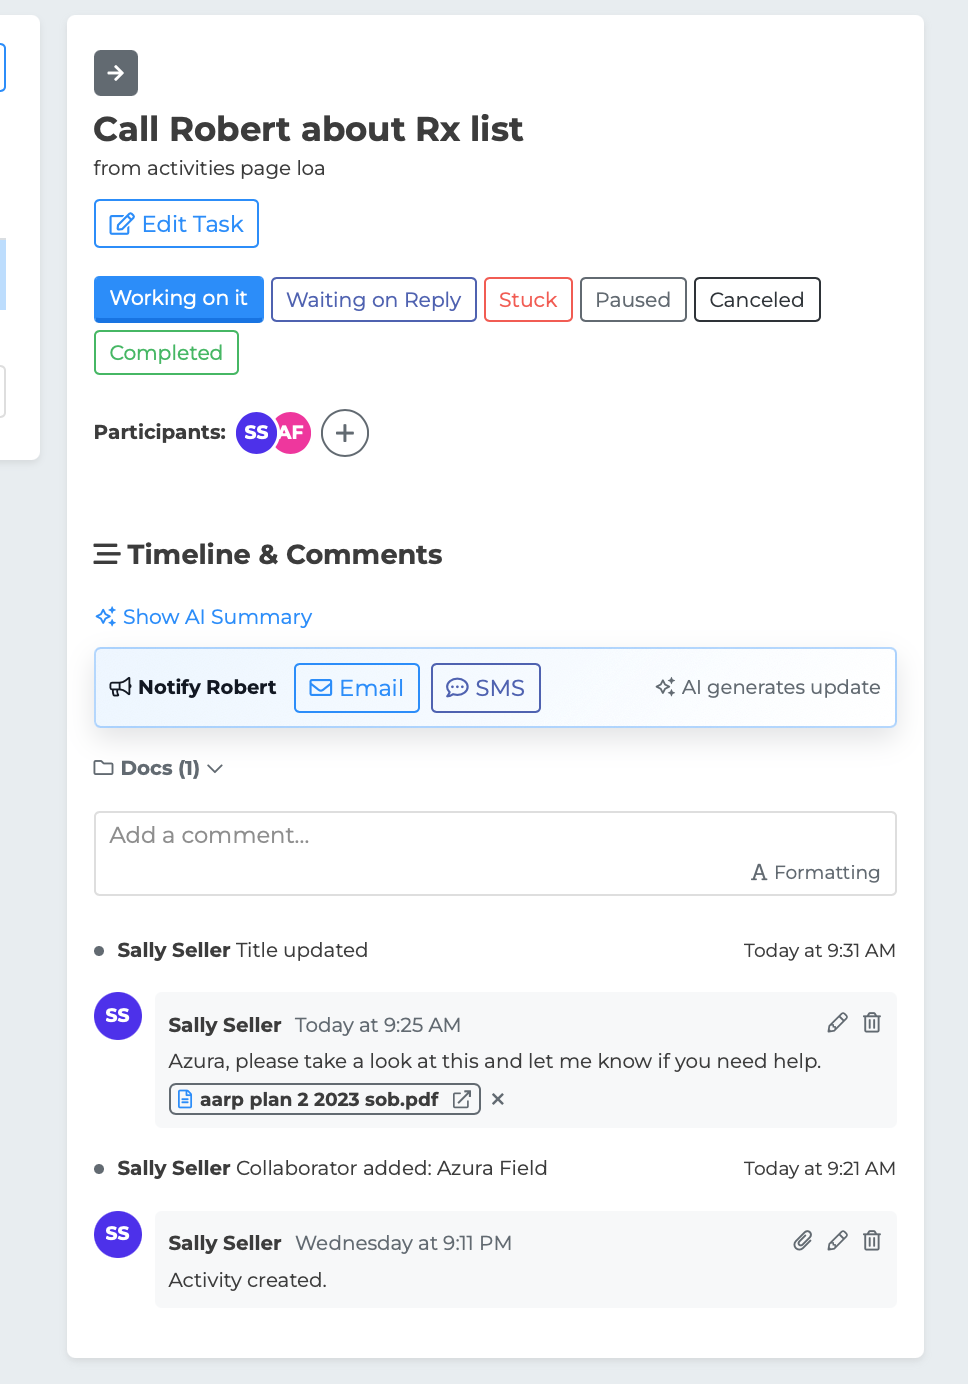Click the arrow icon to collapse panel
The width and height of the screenshot is (968, 1384).
[116, 73]
